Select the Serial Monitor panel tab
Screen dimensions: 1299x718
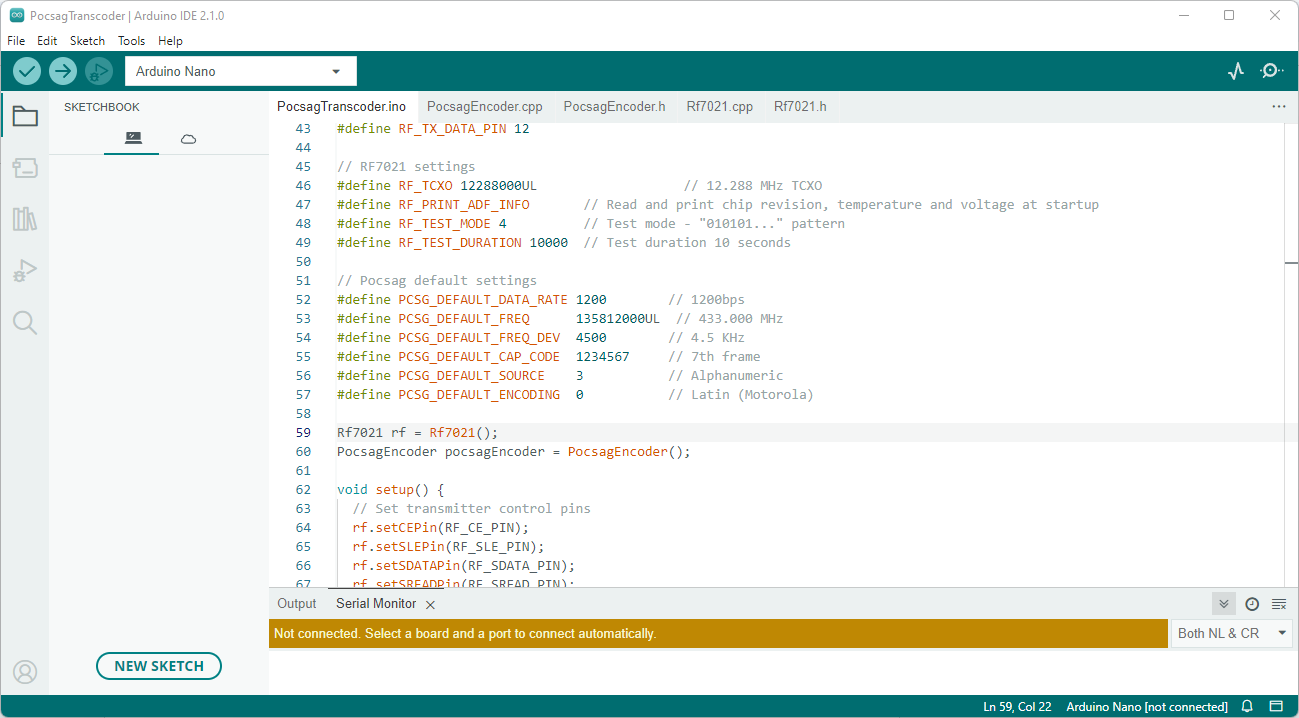click(376, 604)
